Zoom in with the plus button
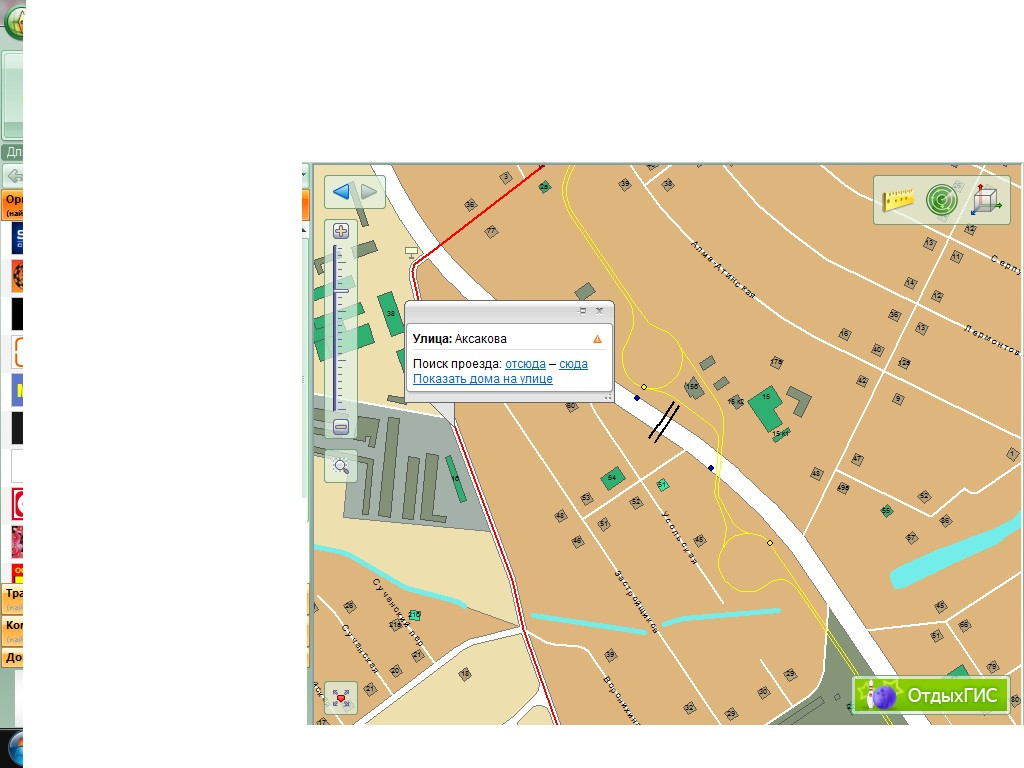1024x768 pixels. point(341,231)
